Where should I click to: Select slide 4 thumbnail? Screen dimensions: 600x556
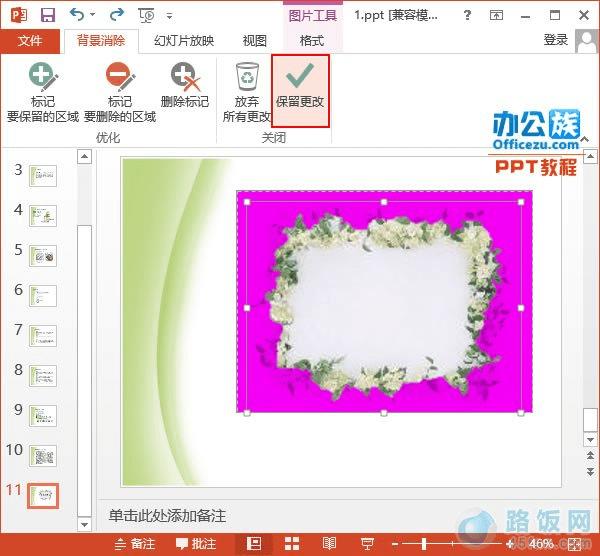(43, 216)
